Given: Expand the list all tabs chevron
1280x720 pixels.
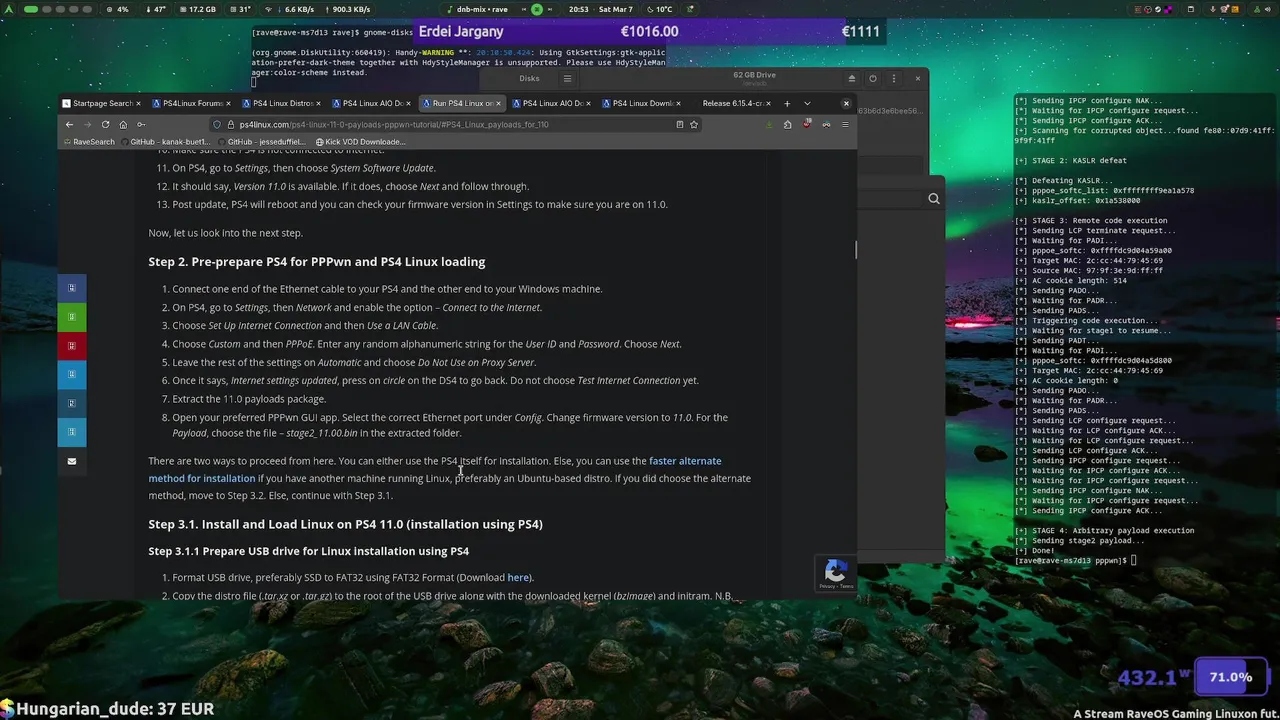Looking at the screenshot, I should 807,103.
